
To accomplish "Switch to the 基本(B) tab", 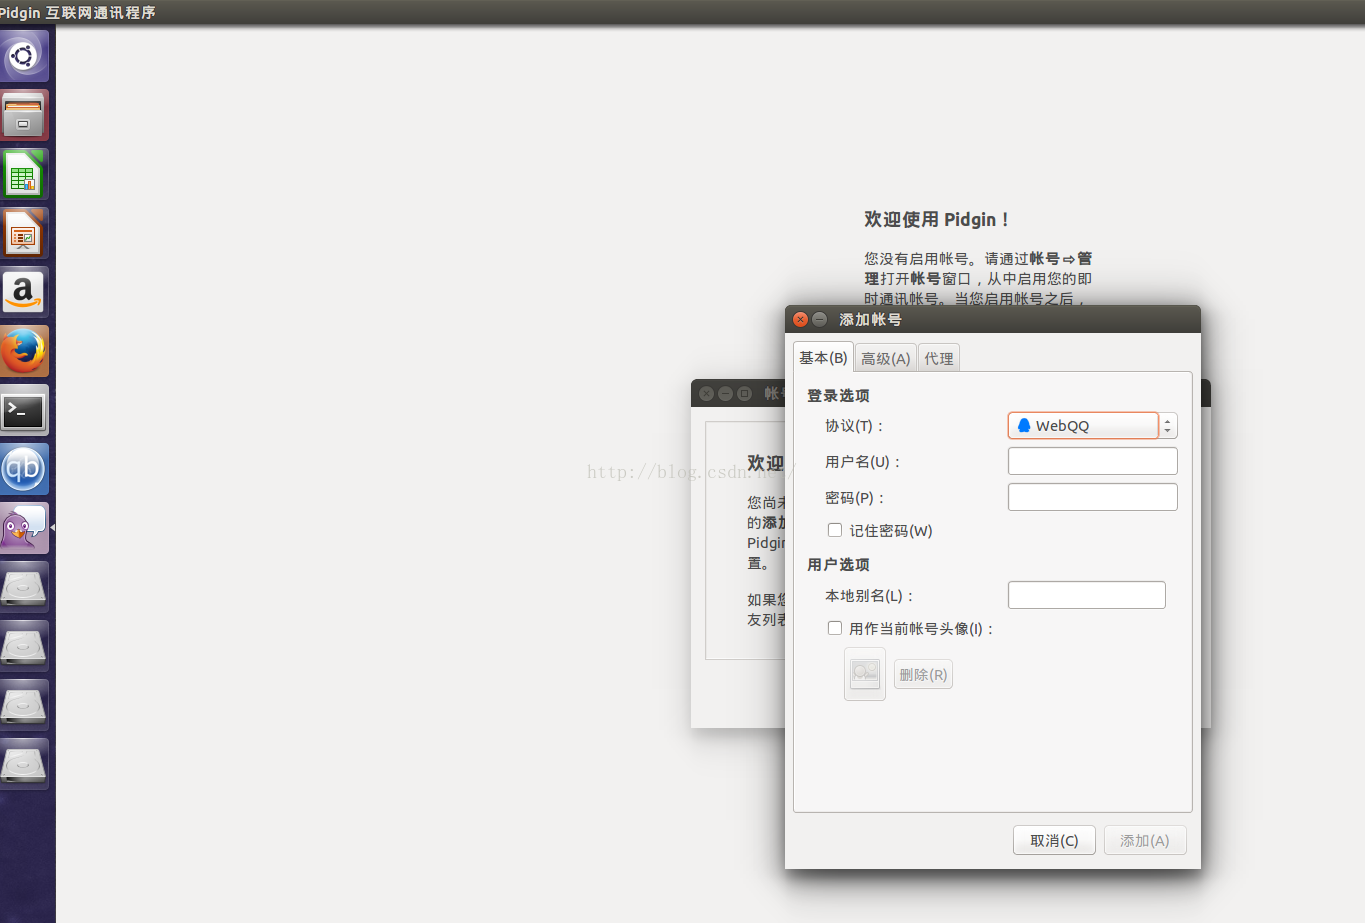I will point(823,357).
